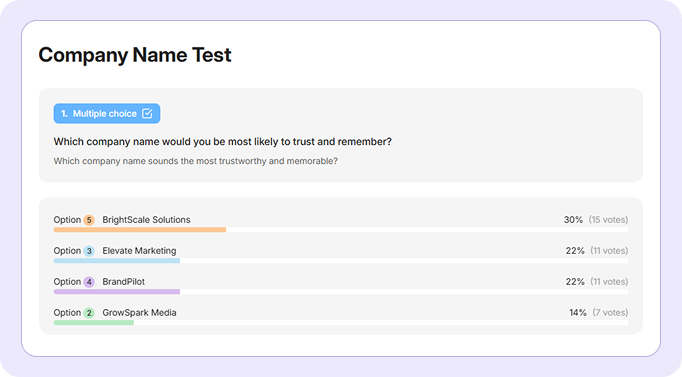This screenshot has height=377, width=682.
Task: Click the subtitle about trustworthy and memorable
Action: (x=196, y=161)
